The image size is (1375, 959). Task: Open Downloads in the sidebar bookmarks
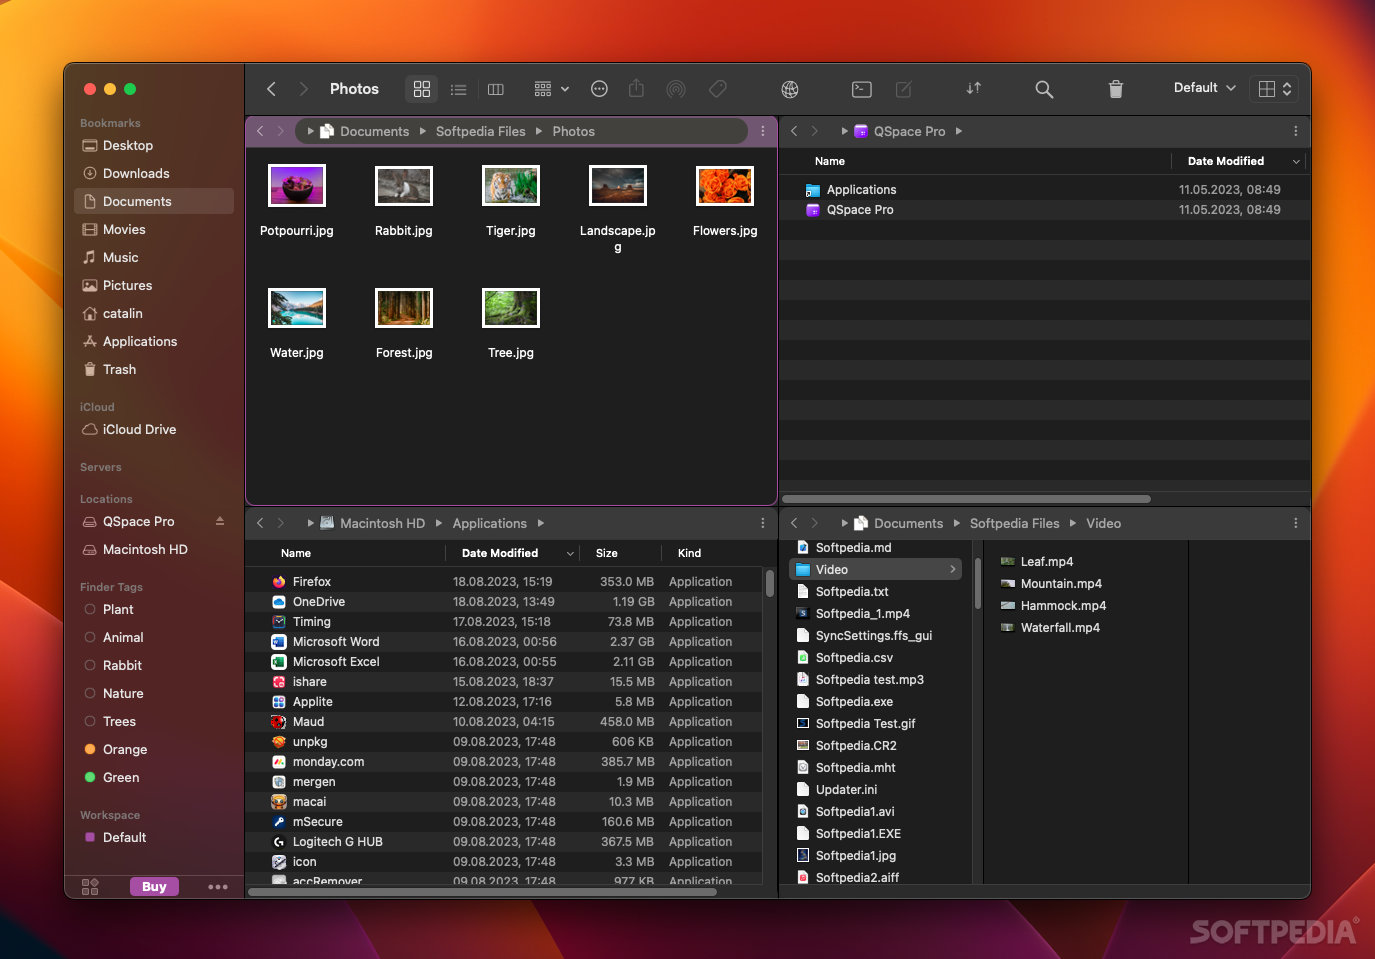click(x=154, y=173)
